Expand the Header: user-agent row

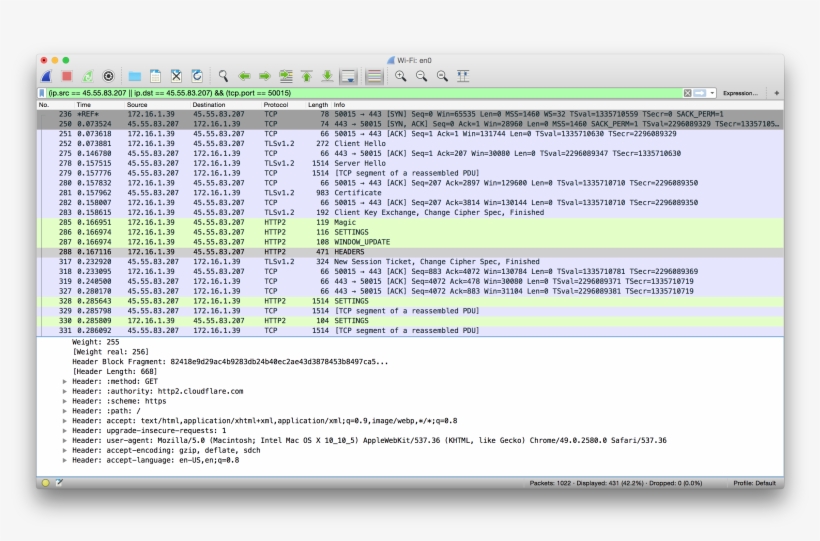pos(65,441)
